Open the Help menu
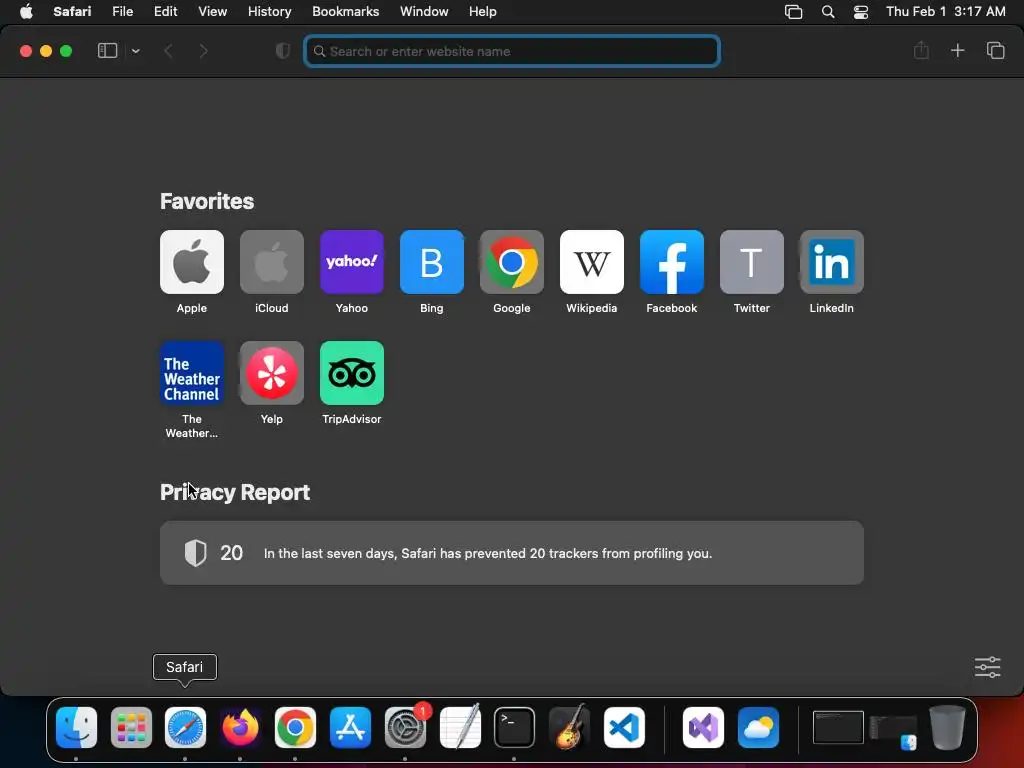 click(x=483, y=12)
